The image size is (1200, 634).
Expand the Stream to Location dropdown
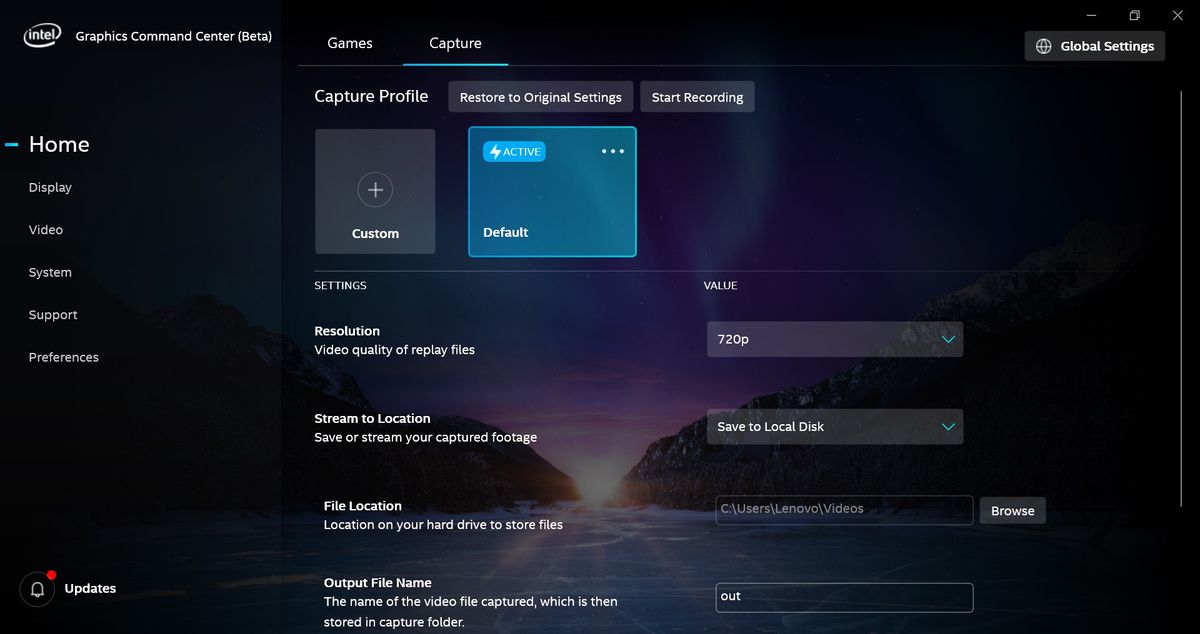pyautogui.click(x=835, y=426)
